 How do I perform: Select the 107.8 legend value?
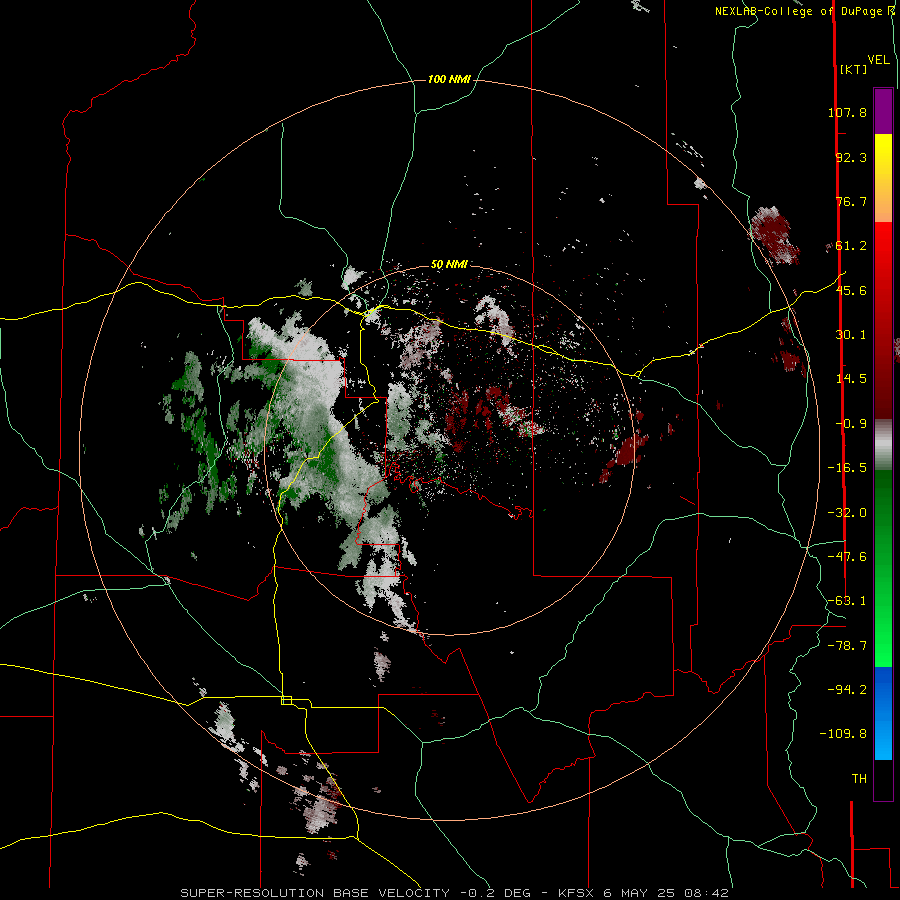click(x=847, y=112)
